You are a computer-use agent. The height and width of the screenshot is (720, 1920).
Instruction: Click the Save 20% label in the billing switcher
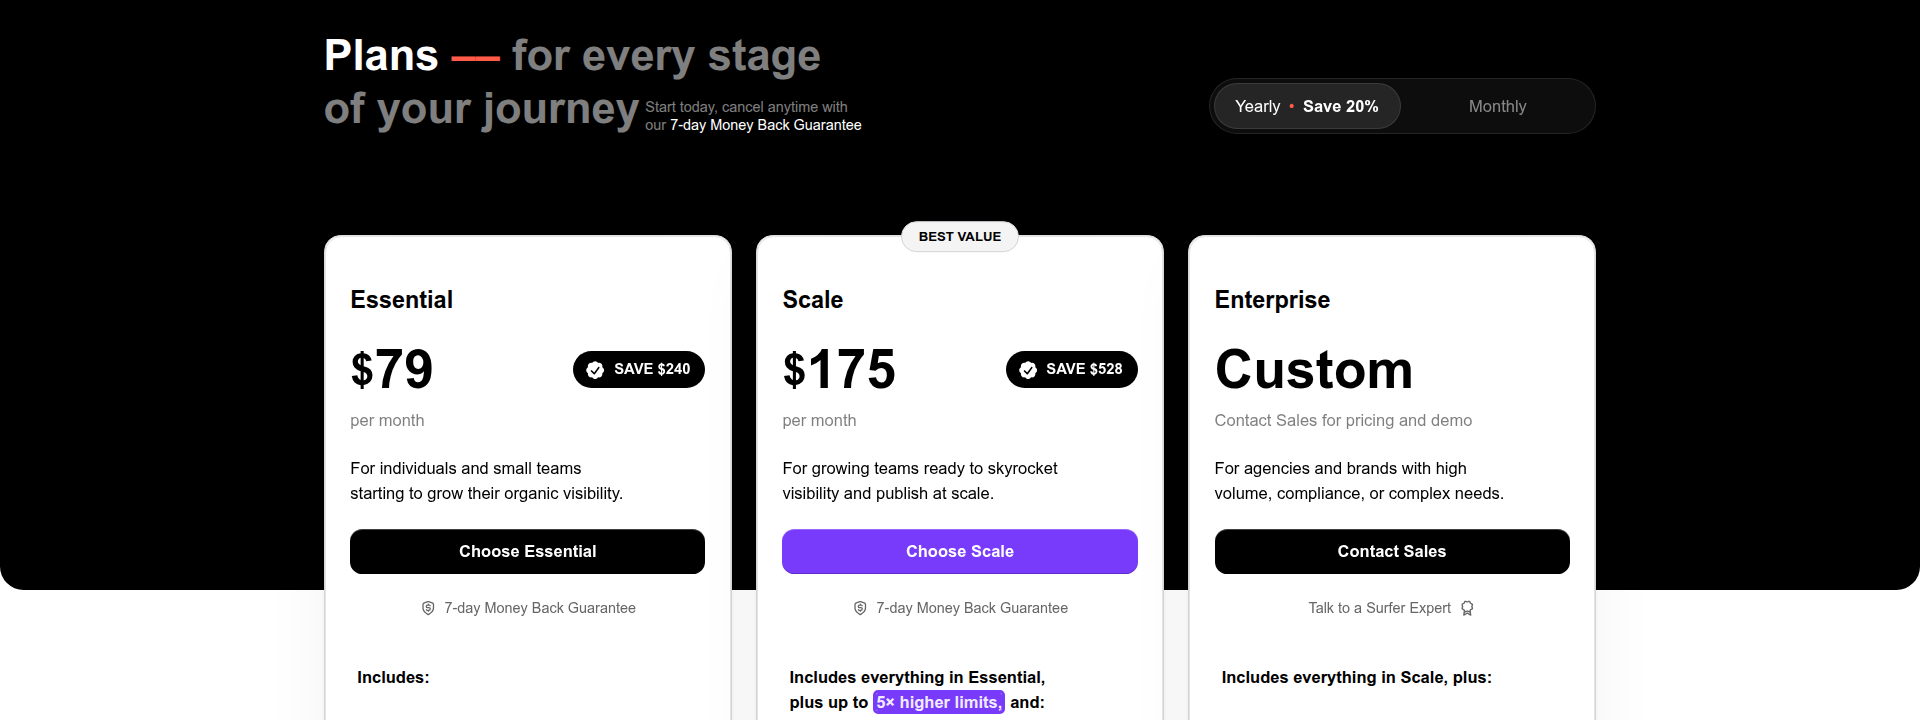click(x=1341, y=106)
